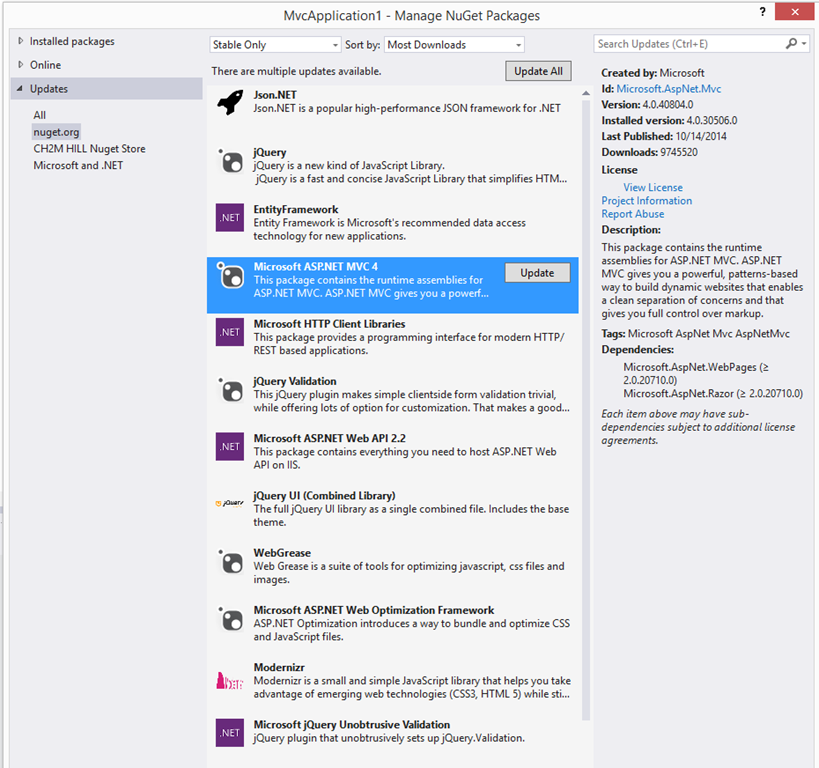Click the jQuery UI Combined Library icon
Screen dimensions: 819x768
coord(230,504)
